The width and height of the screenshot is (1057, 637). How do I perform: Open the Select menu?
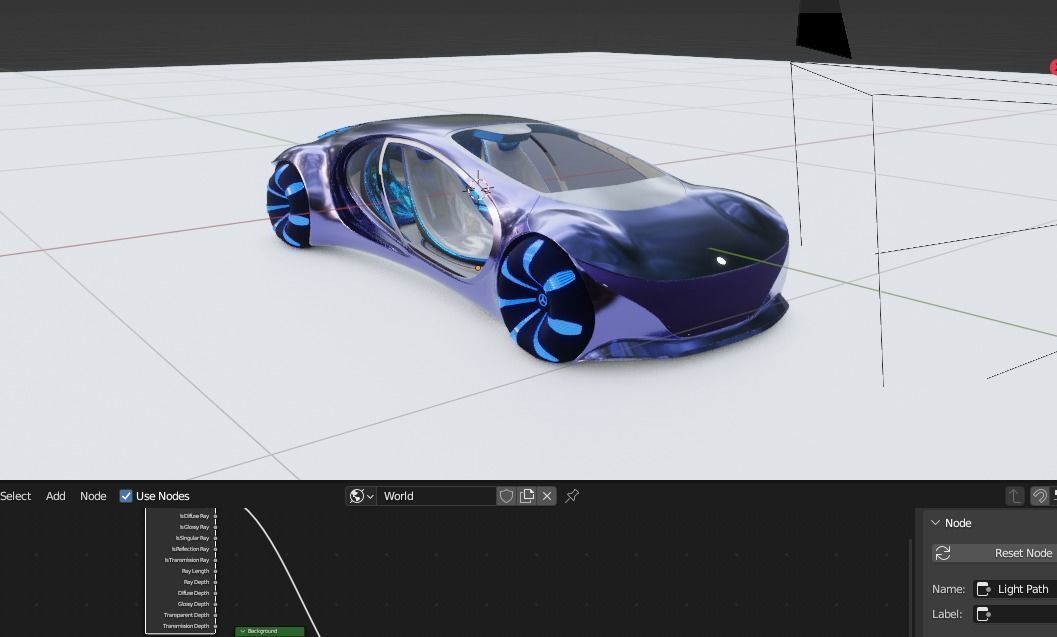16,495
